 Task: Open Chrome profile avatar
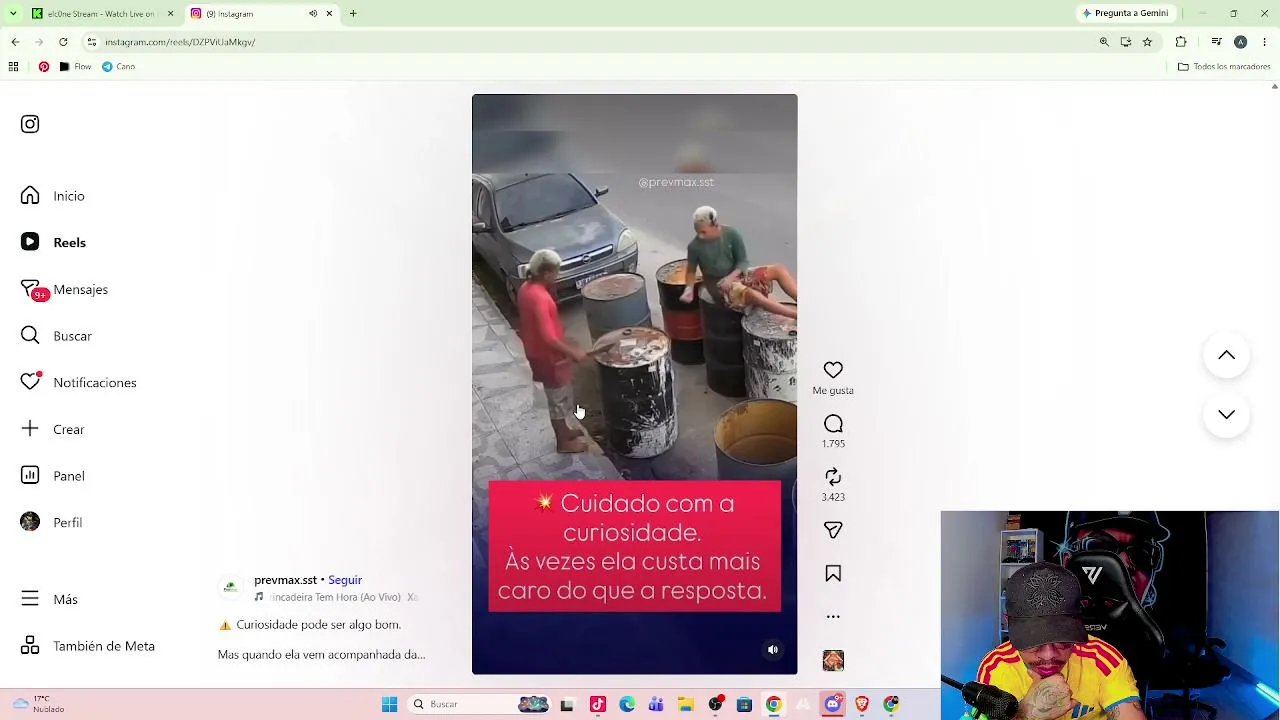tap(1240, 42)
